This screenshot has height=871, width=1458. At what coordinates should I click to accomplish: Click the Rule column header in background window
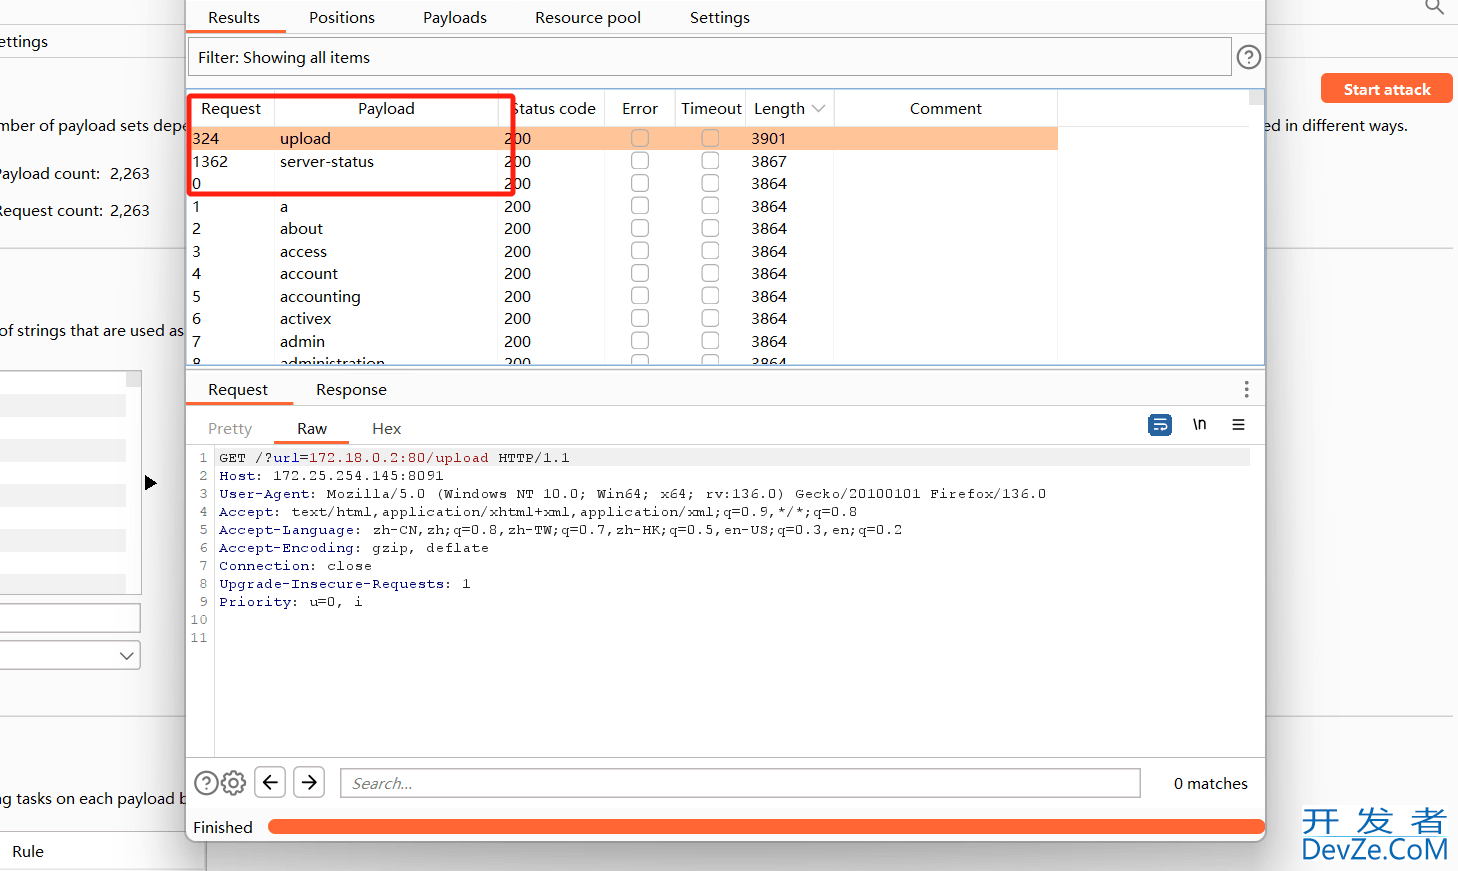coord(28,852)
